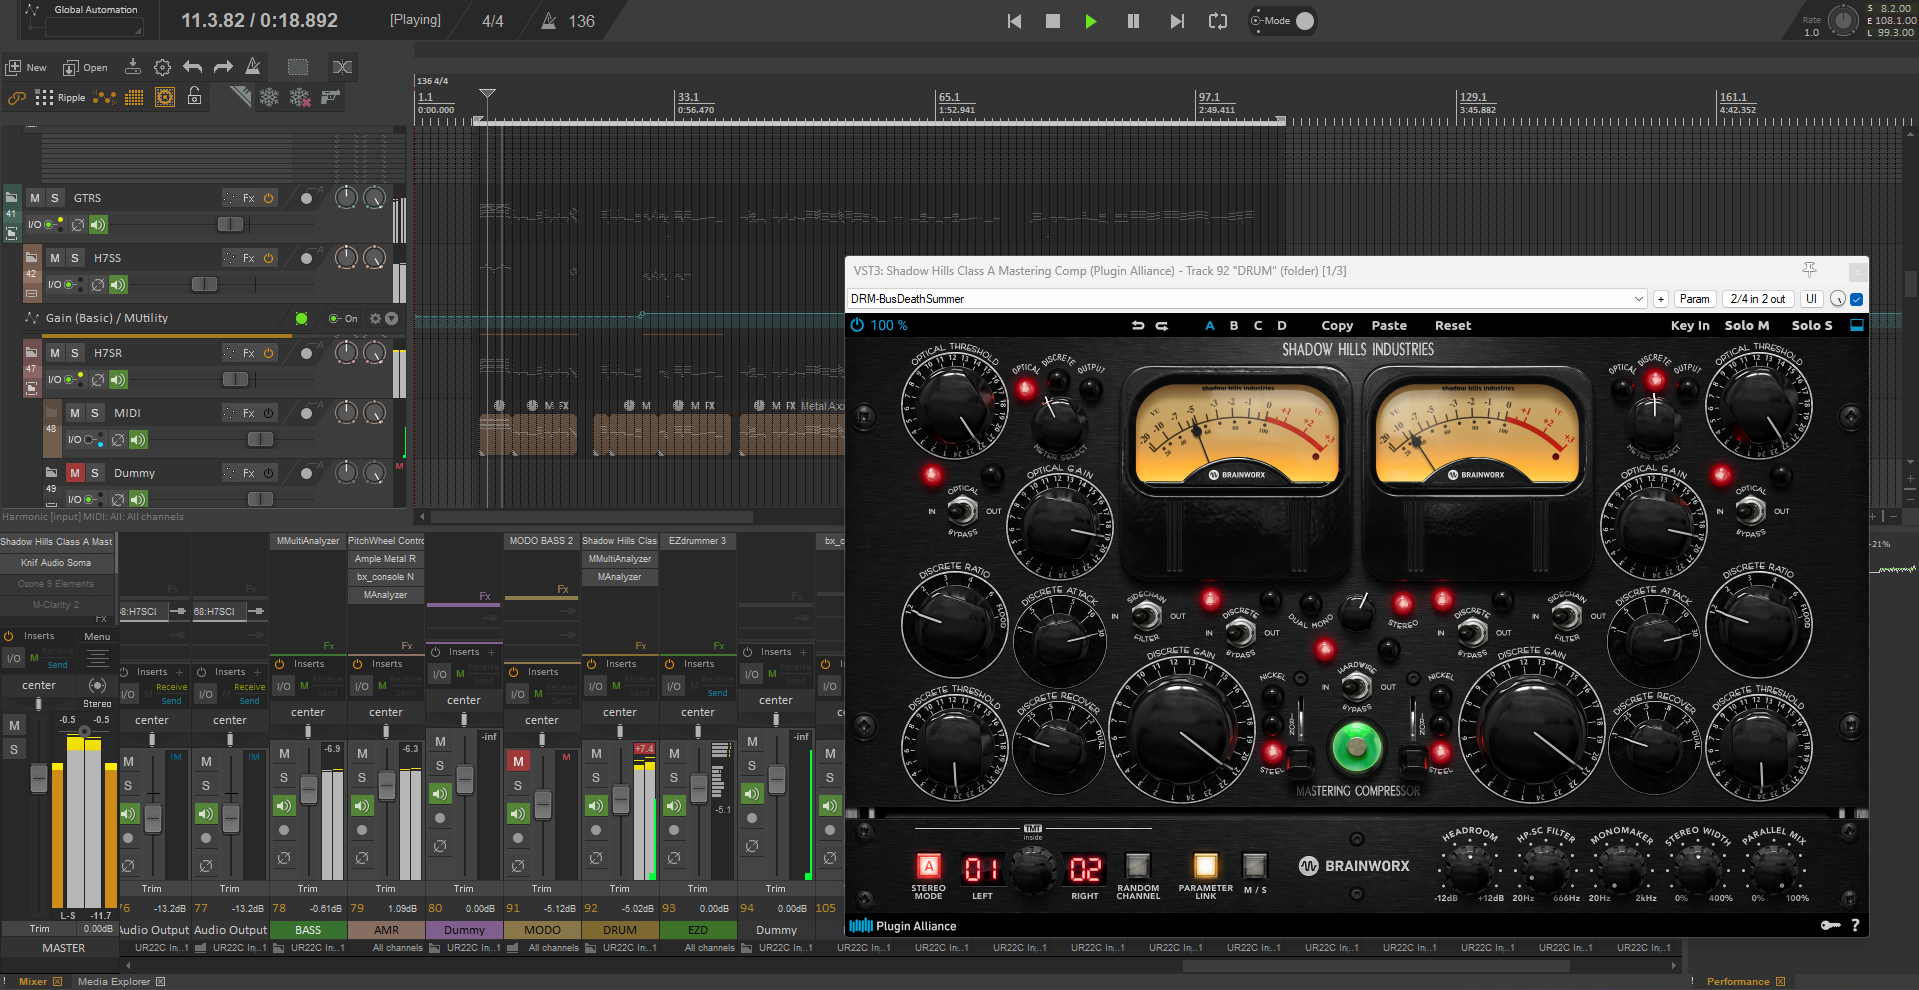
Task: Click the ruler icon in toolbar
Action: point(240,96)
